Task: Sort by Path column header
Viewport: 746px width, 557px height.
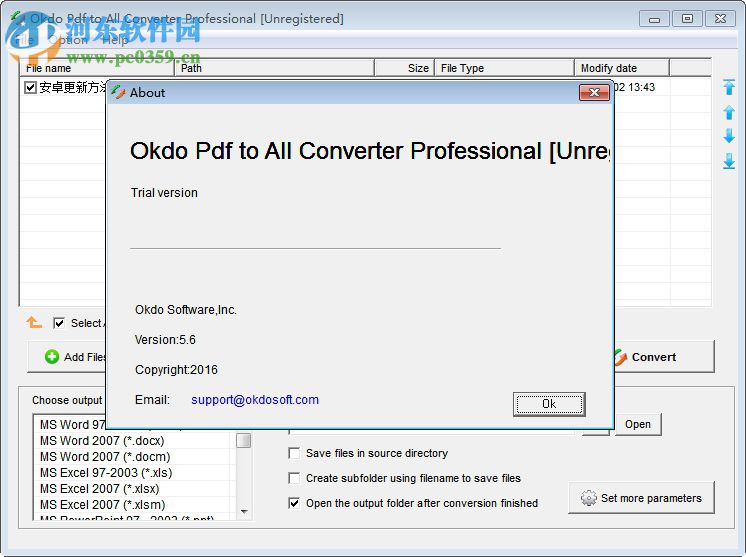Action: pos(275,68)
